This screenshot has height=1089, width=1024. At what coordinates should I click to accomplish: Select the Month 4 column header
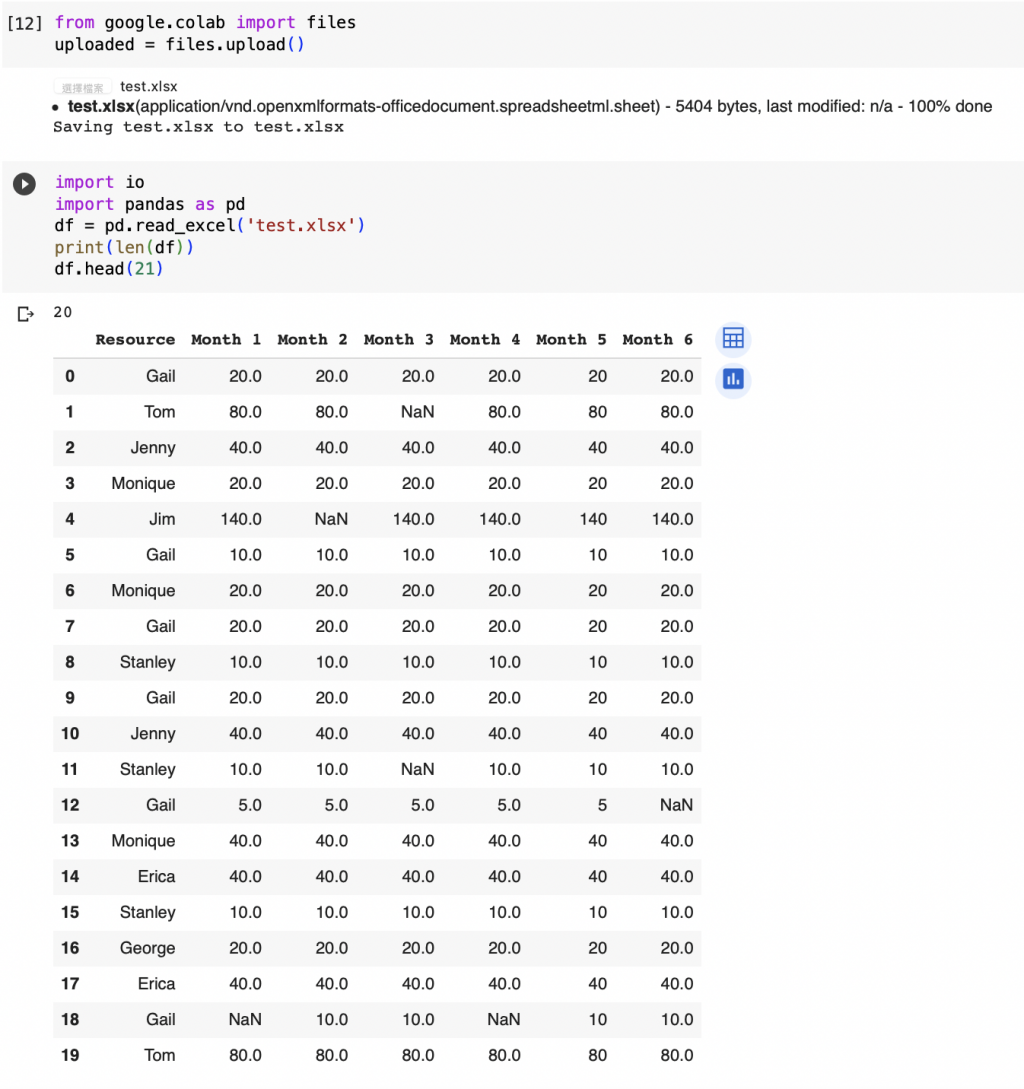484,340
